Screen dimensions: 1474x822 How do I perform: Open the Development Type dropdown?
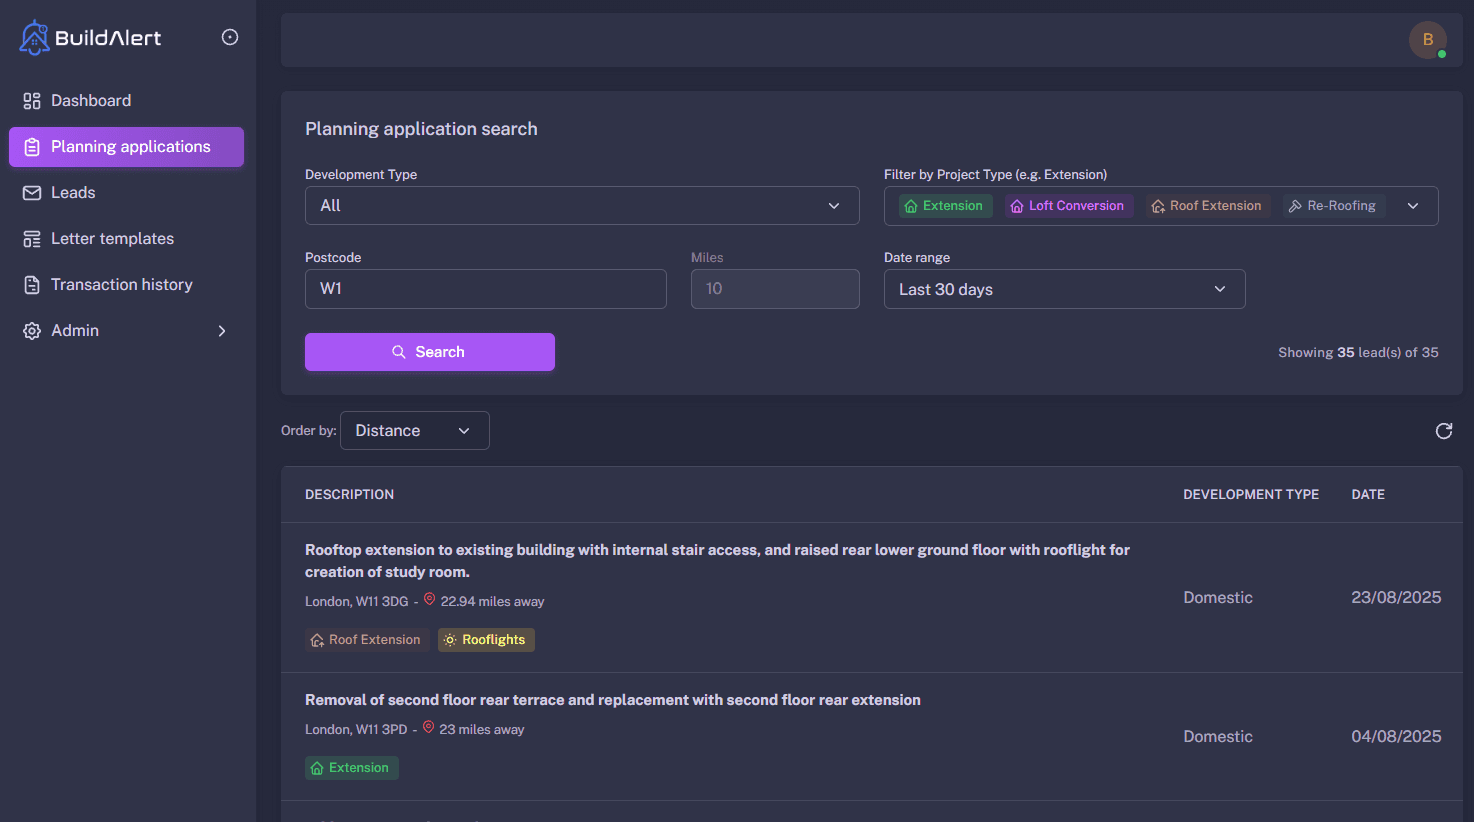coord(582,205)
